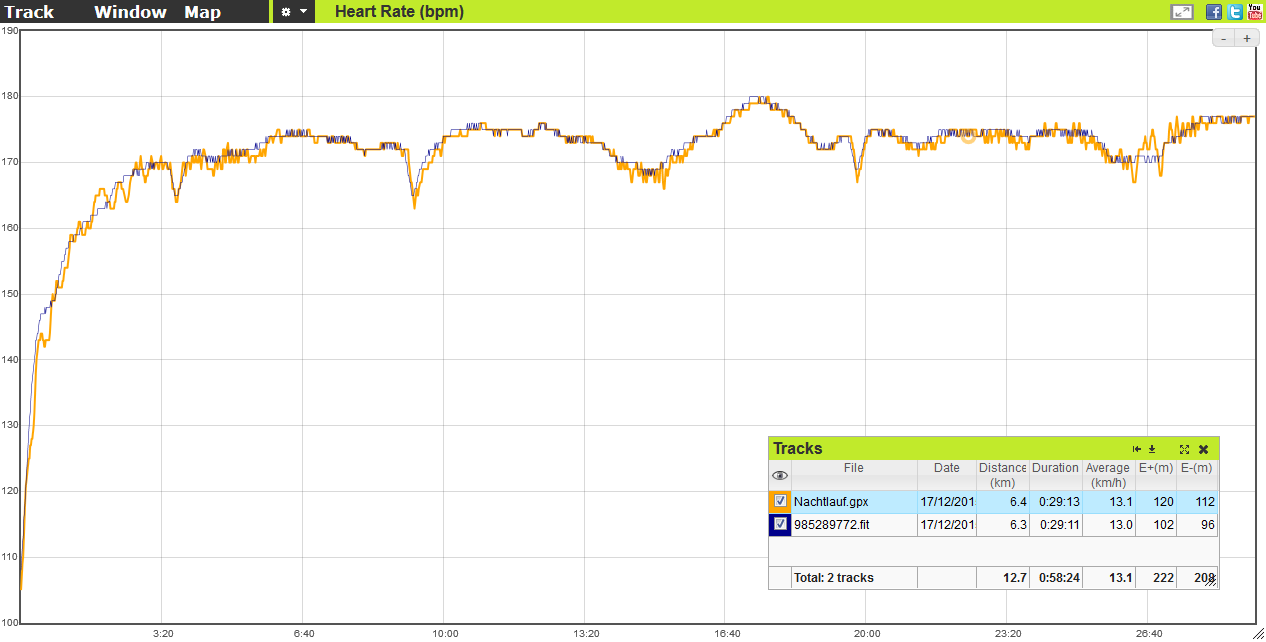Screen dimensions: 1266x642
Task: Toggle visibility eye icon in Tracks header
Action: [780, 475]
